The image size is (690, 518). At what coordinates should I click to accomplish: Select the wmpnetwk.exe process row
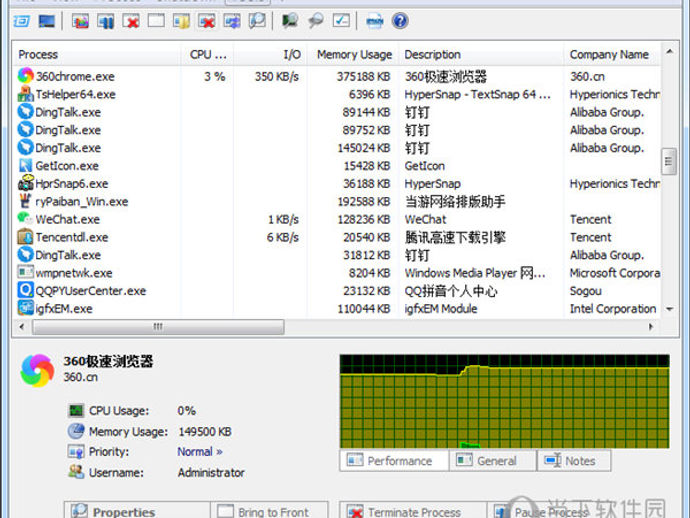tap(339, 273)
